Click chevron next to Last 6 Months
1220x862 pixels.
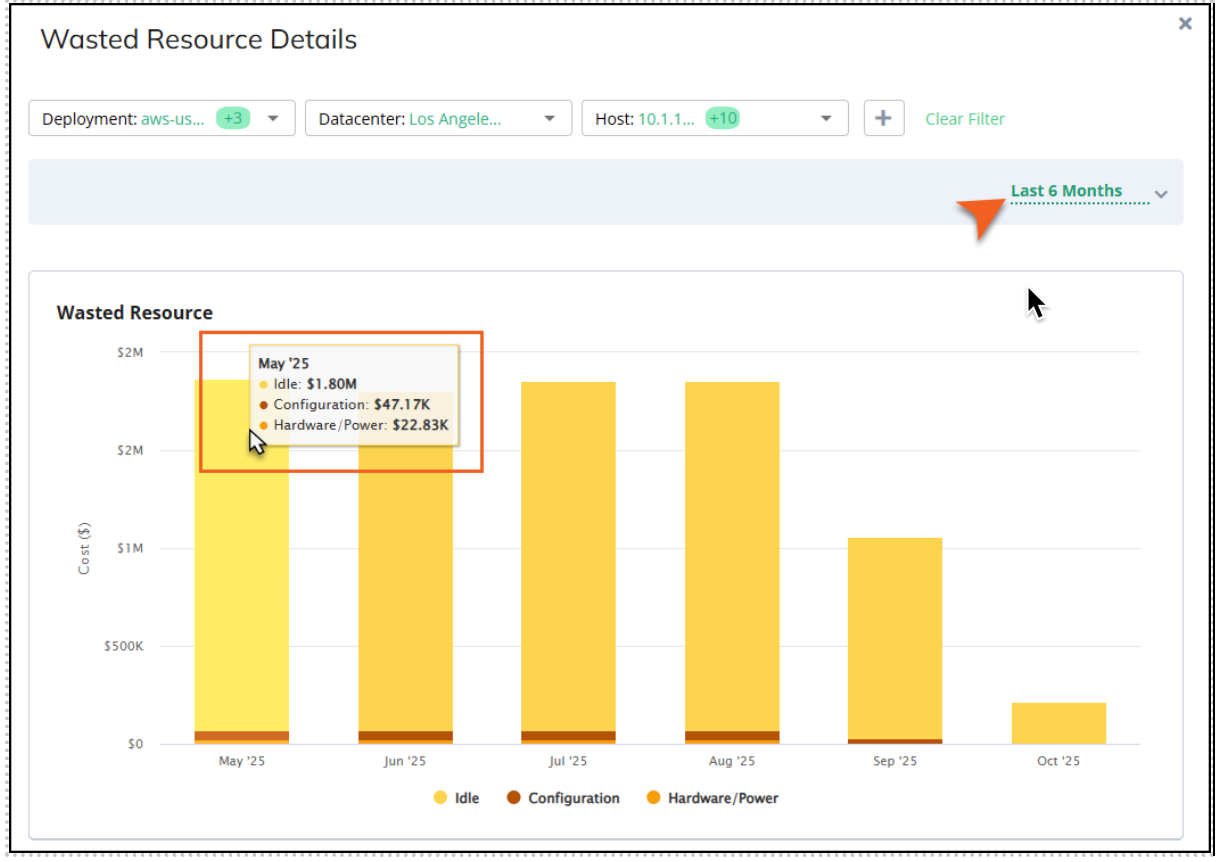(1160, 194)
